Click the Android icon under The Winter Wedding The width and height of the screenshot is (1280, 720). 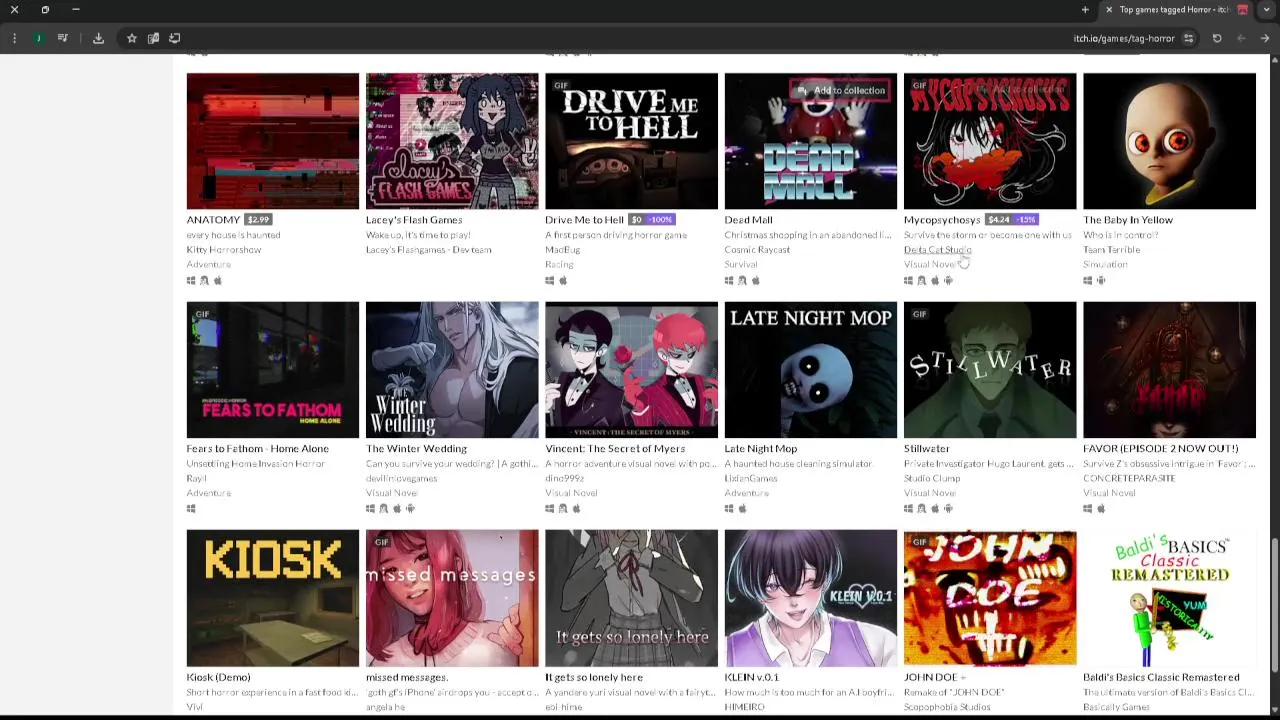click(410, 509)
